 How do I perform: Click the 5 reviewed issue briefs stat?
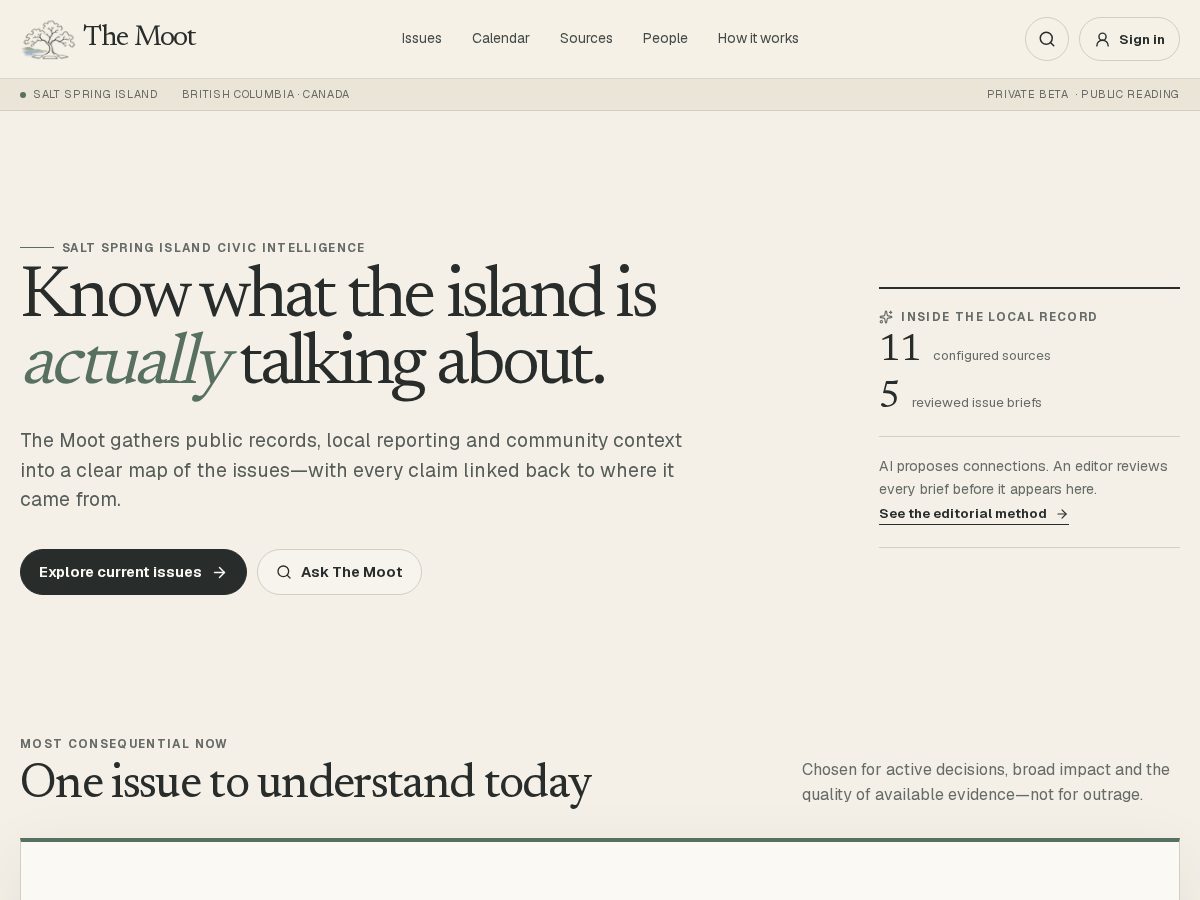[x=960, y=396]
